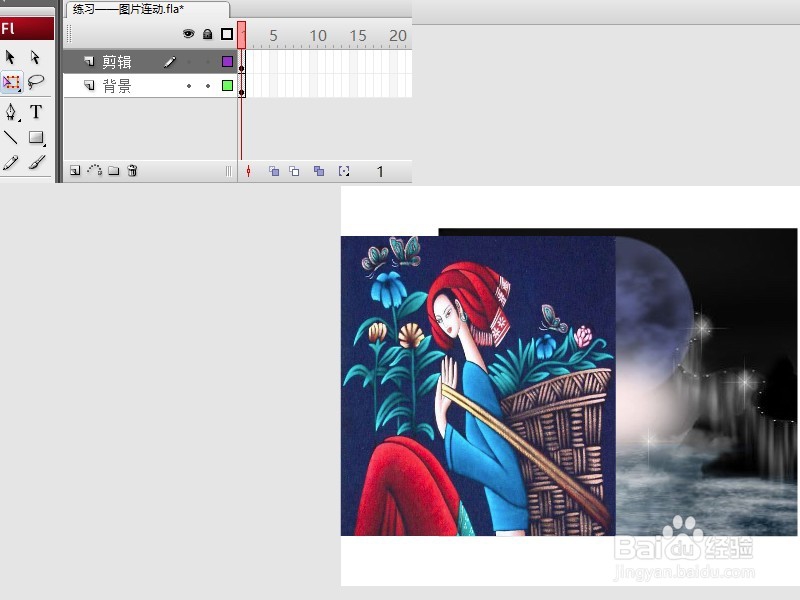Click the timeline panel grip handle
Screen dimensions: 800x600
coord(69,35)
